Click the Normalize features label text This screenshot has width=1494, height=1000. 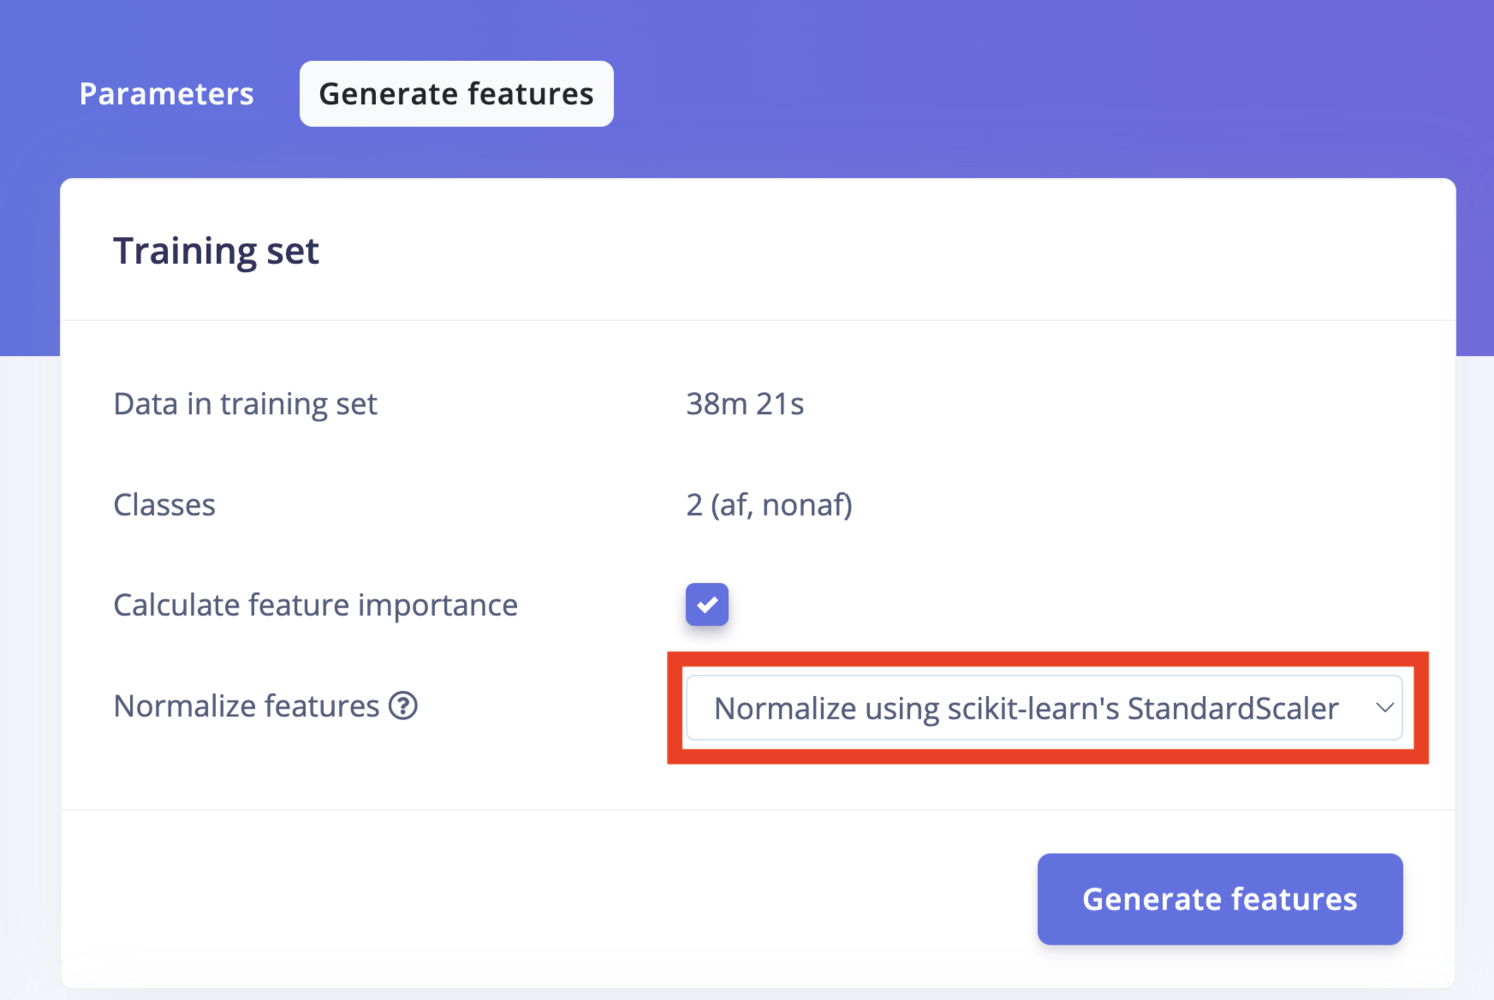click(246, 706)
